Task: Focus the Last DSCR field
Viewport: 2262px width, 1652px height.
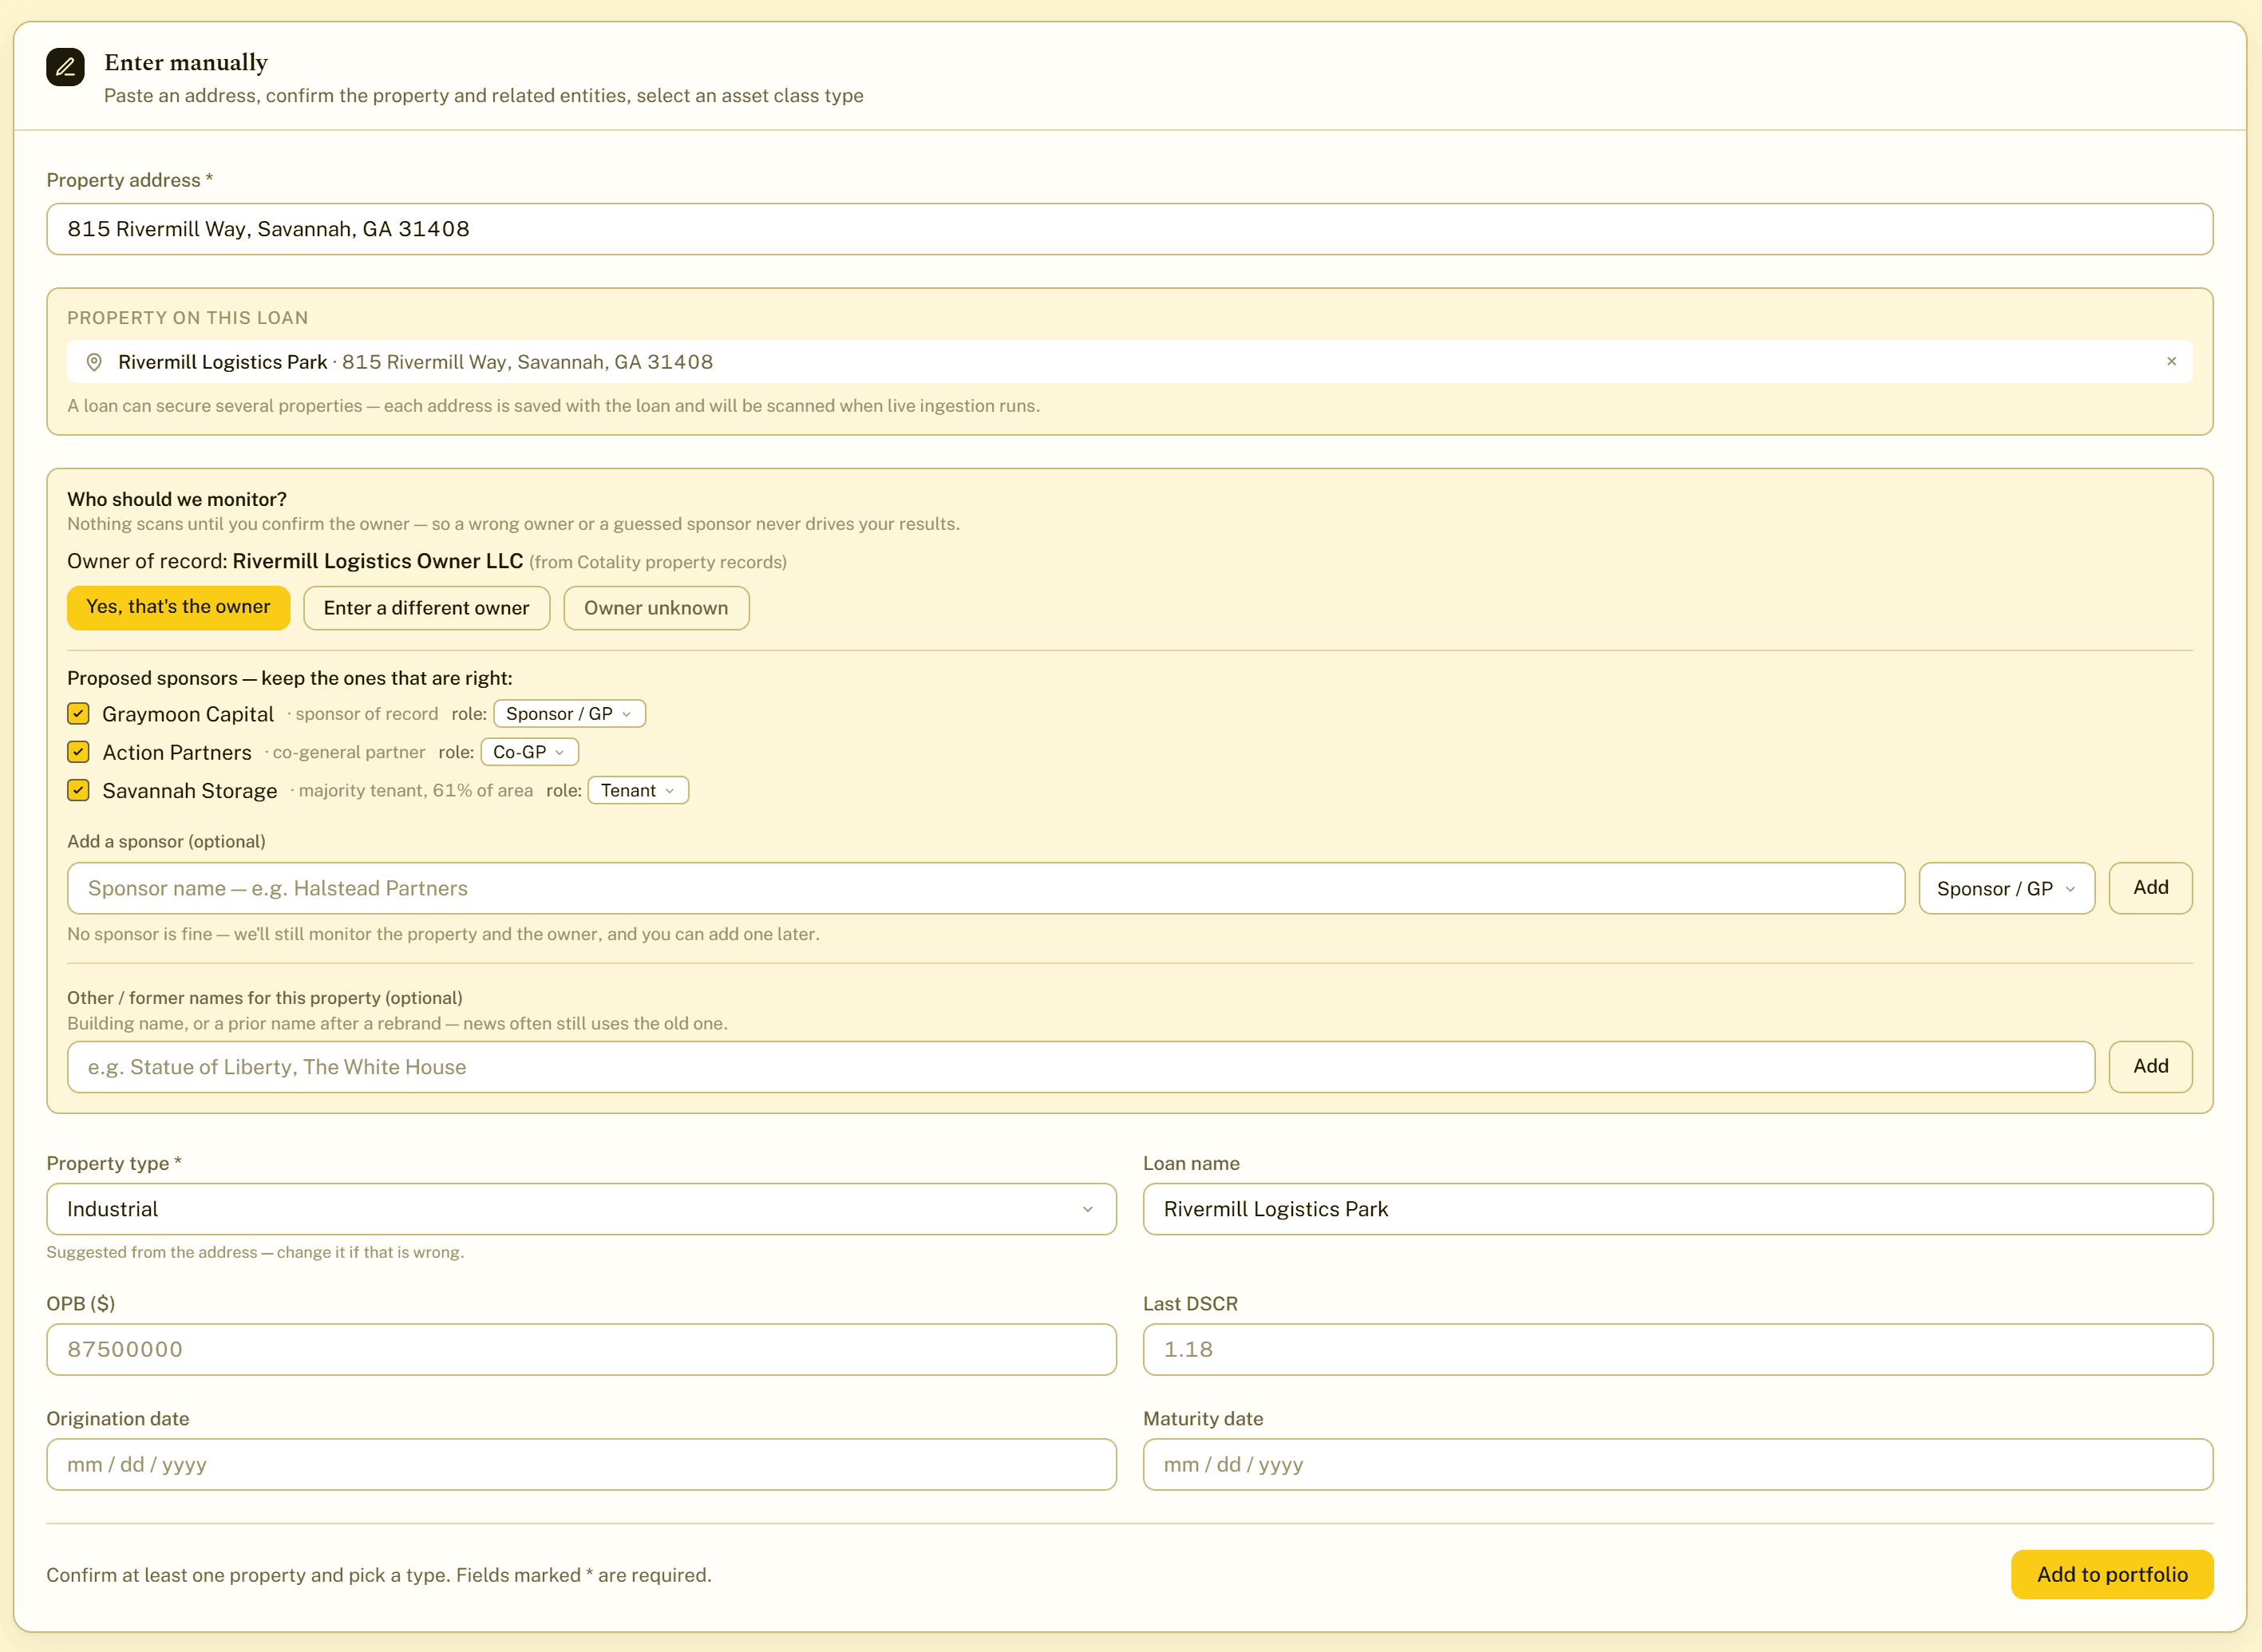Action: pyautogui.click(x=1678, y=1350)
